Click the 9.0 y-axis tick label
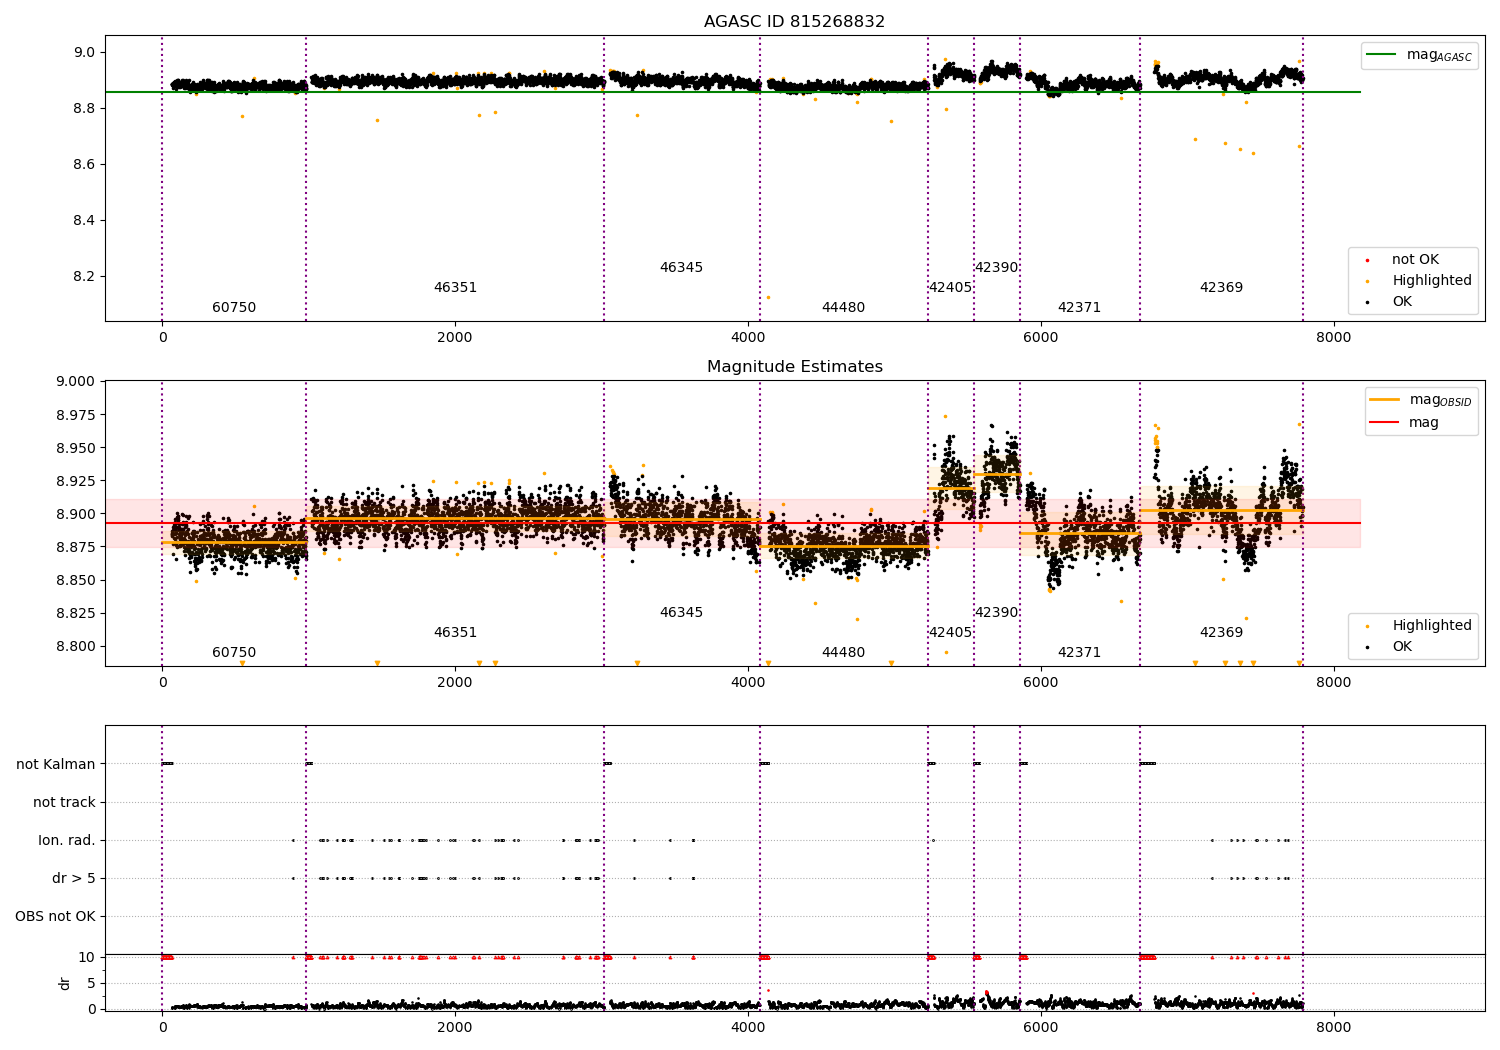Screen dimensions: 1500x1050 pos(84,52)
